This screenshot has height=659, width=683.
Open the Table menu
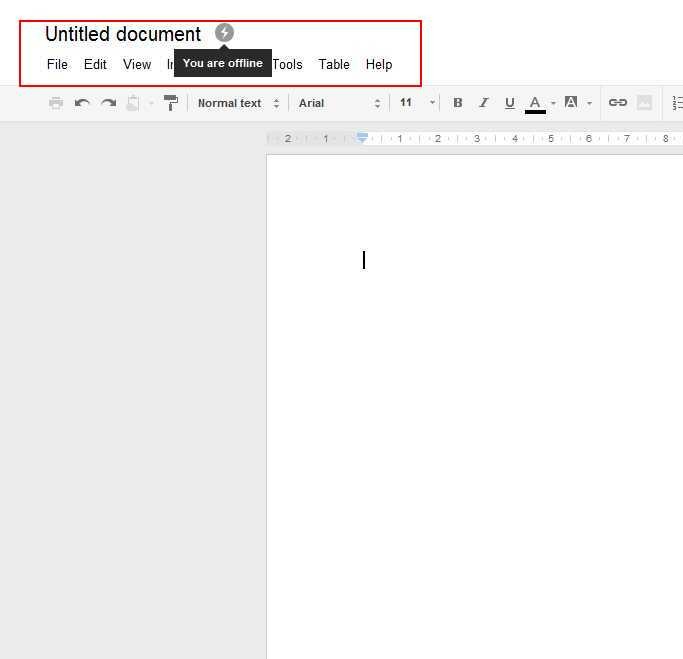coord(334,64)
